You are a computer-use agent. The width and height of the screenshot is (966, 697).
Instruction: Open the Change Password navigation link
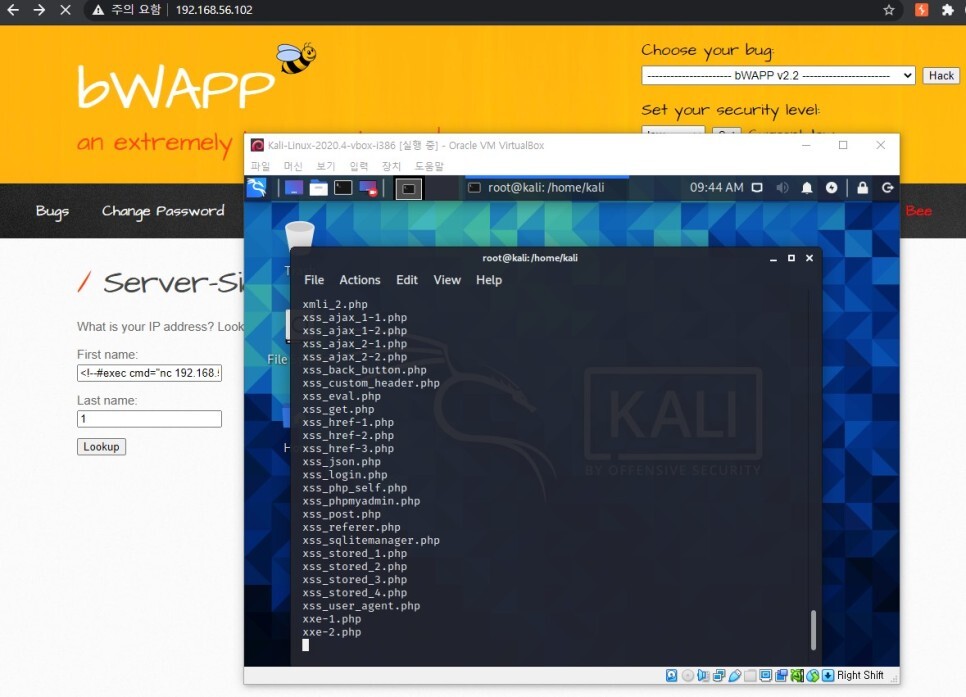(x=163, y=211)
